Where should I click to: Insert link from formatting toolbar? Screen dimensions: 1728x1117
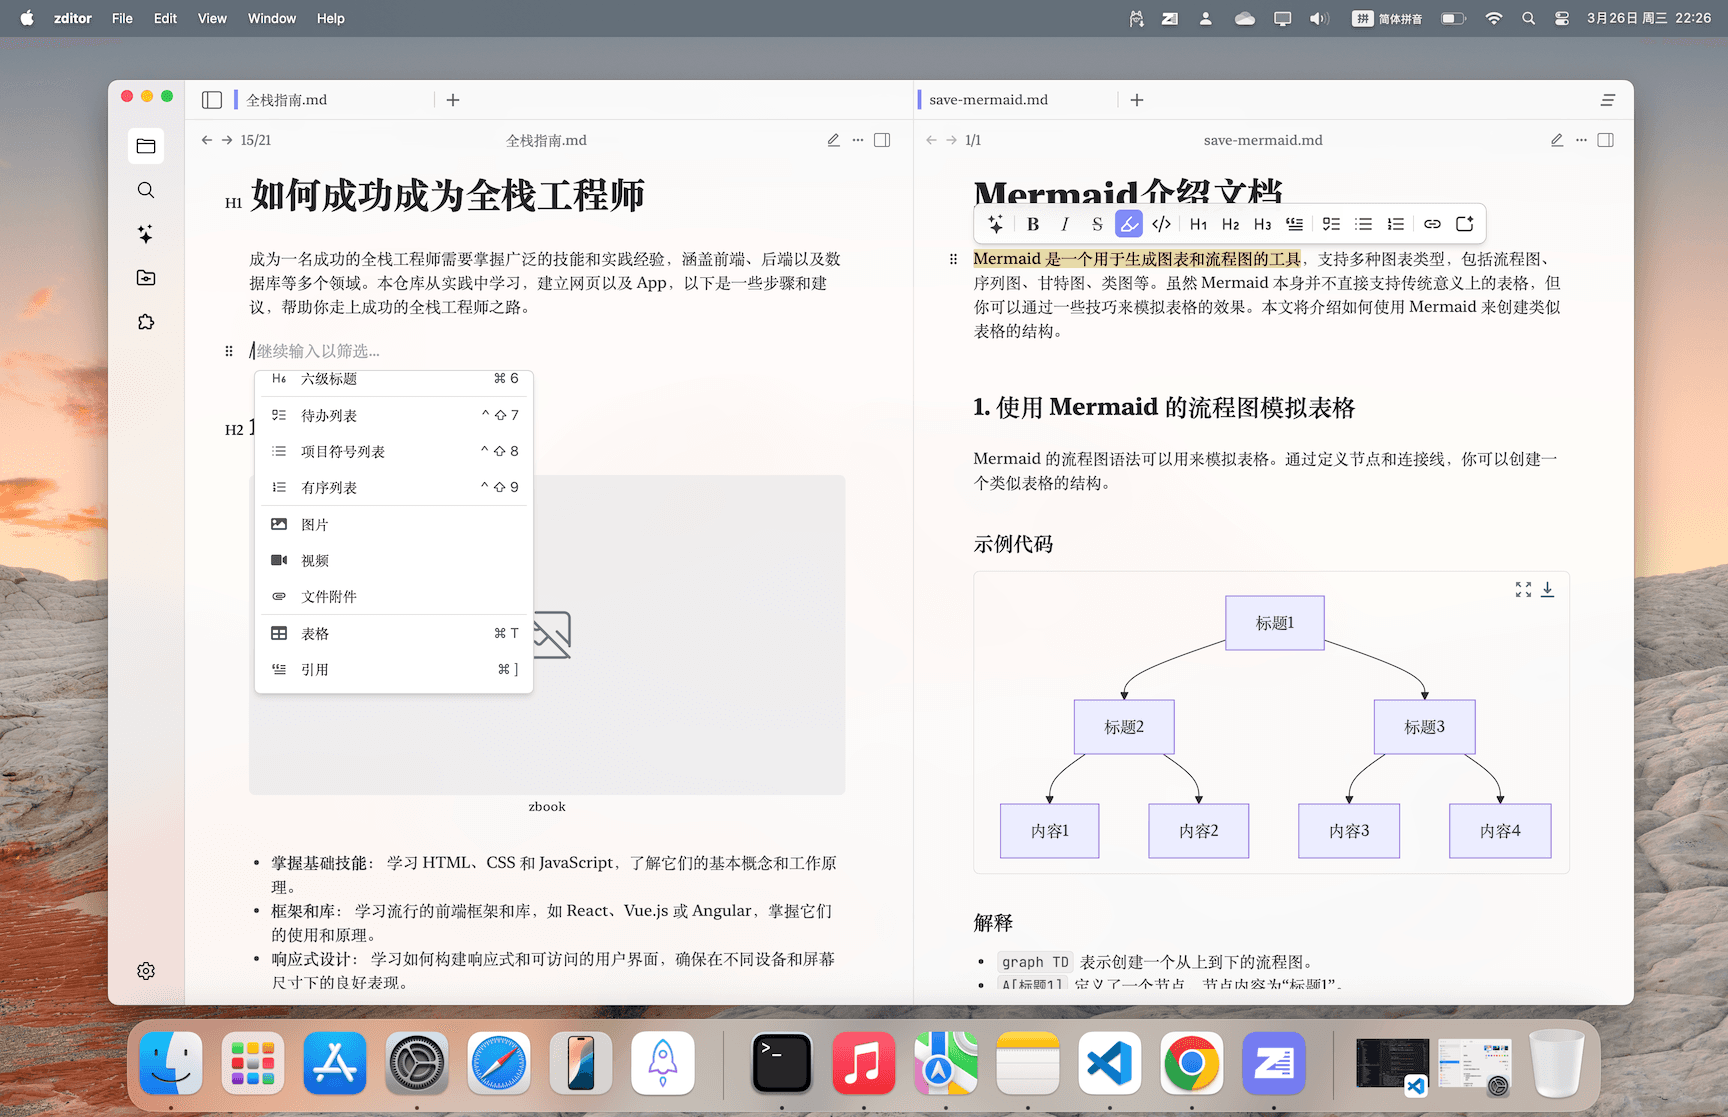point(1432,224)
